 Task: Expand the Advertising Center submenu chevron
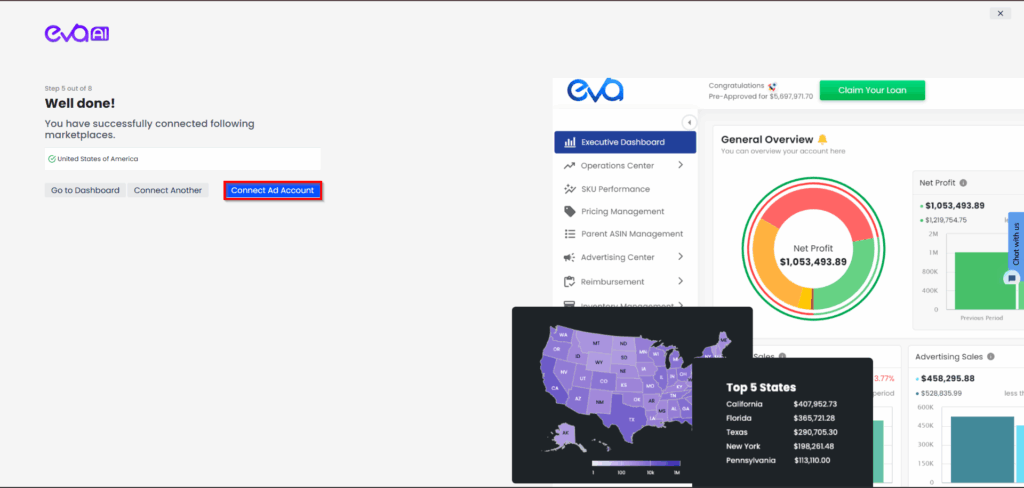coord(680,258)
